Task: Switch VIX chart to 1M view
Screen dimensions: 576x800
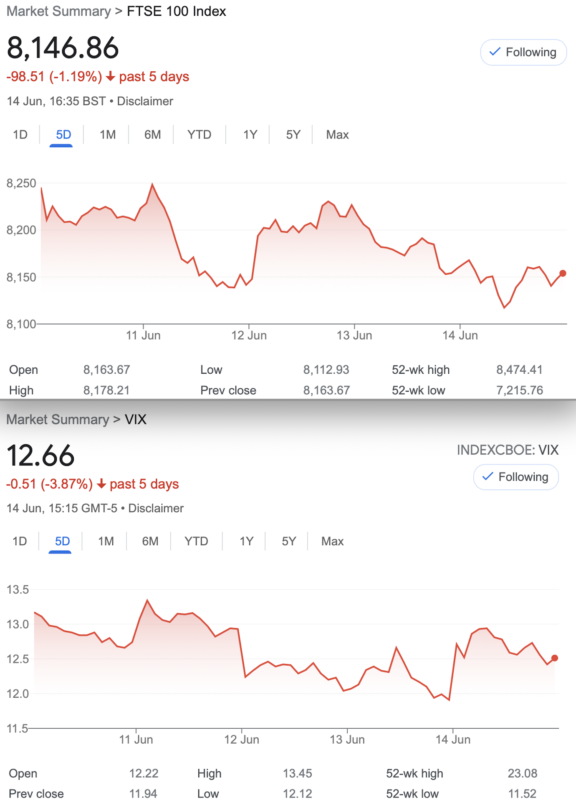Action: click(106, 541)
